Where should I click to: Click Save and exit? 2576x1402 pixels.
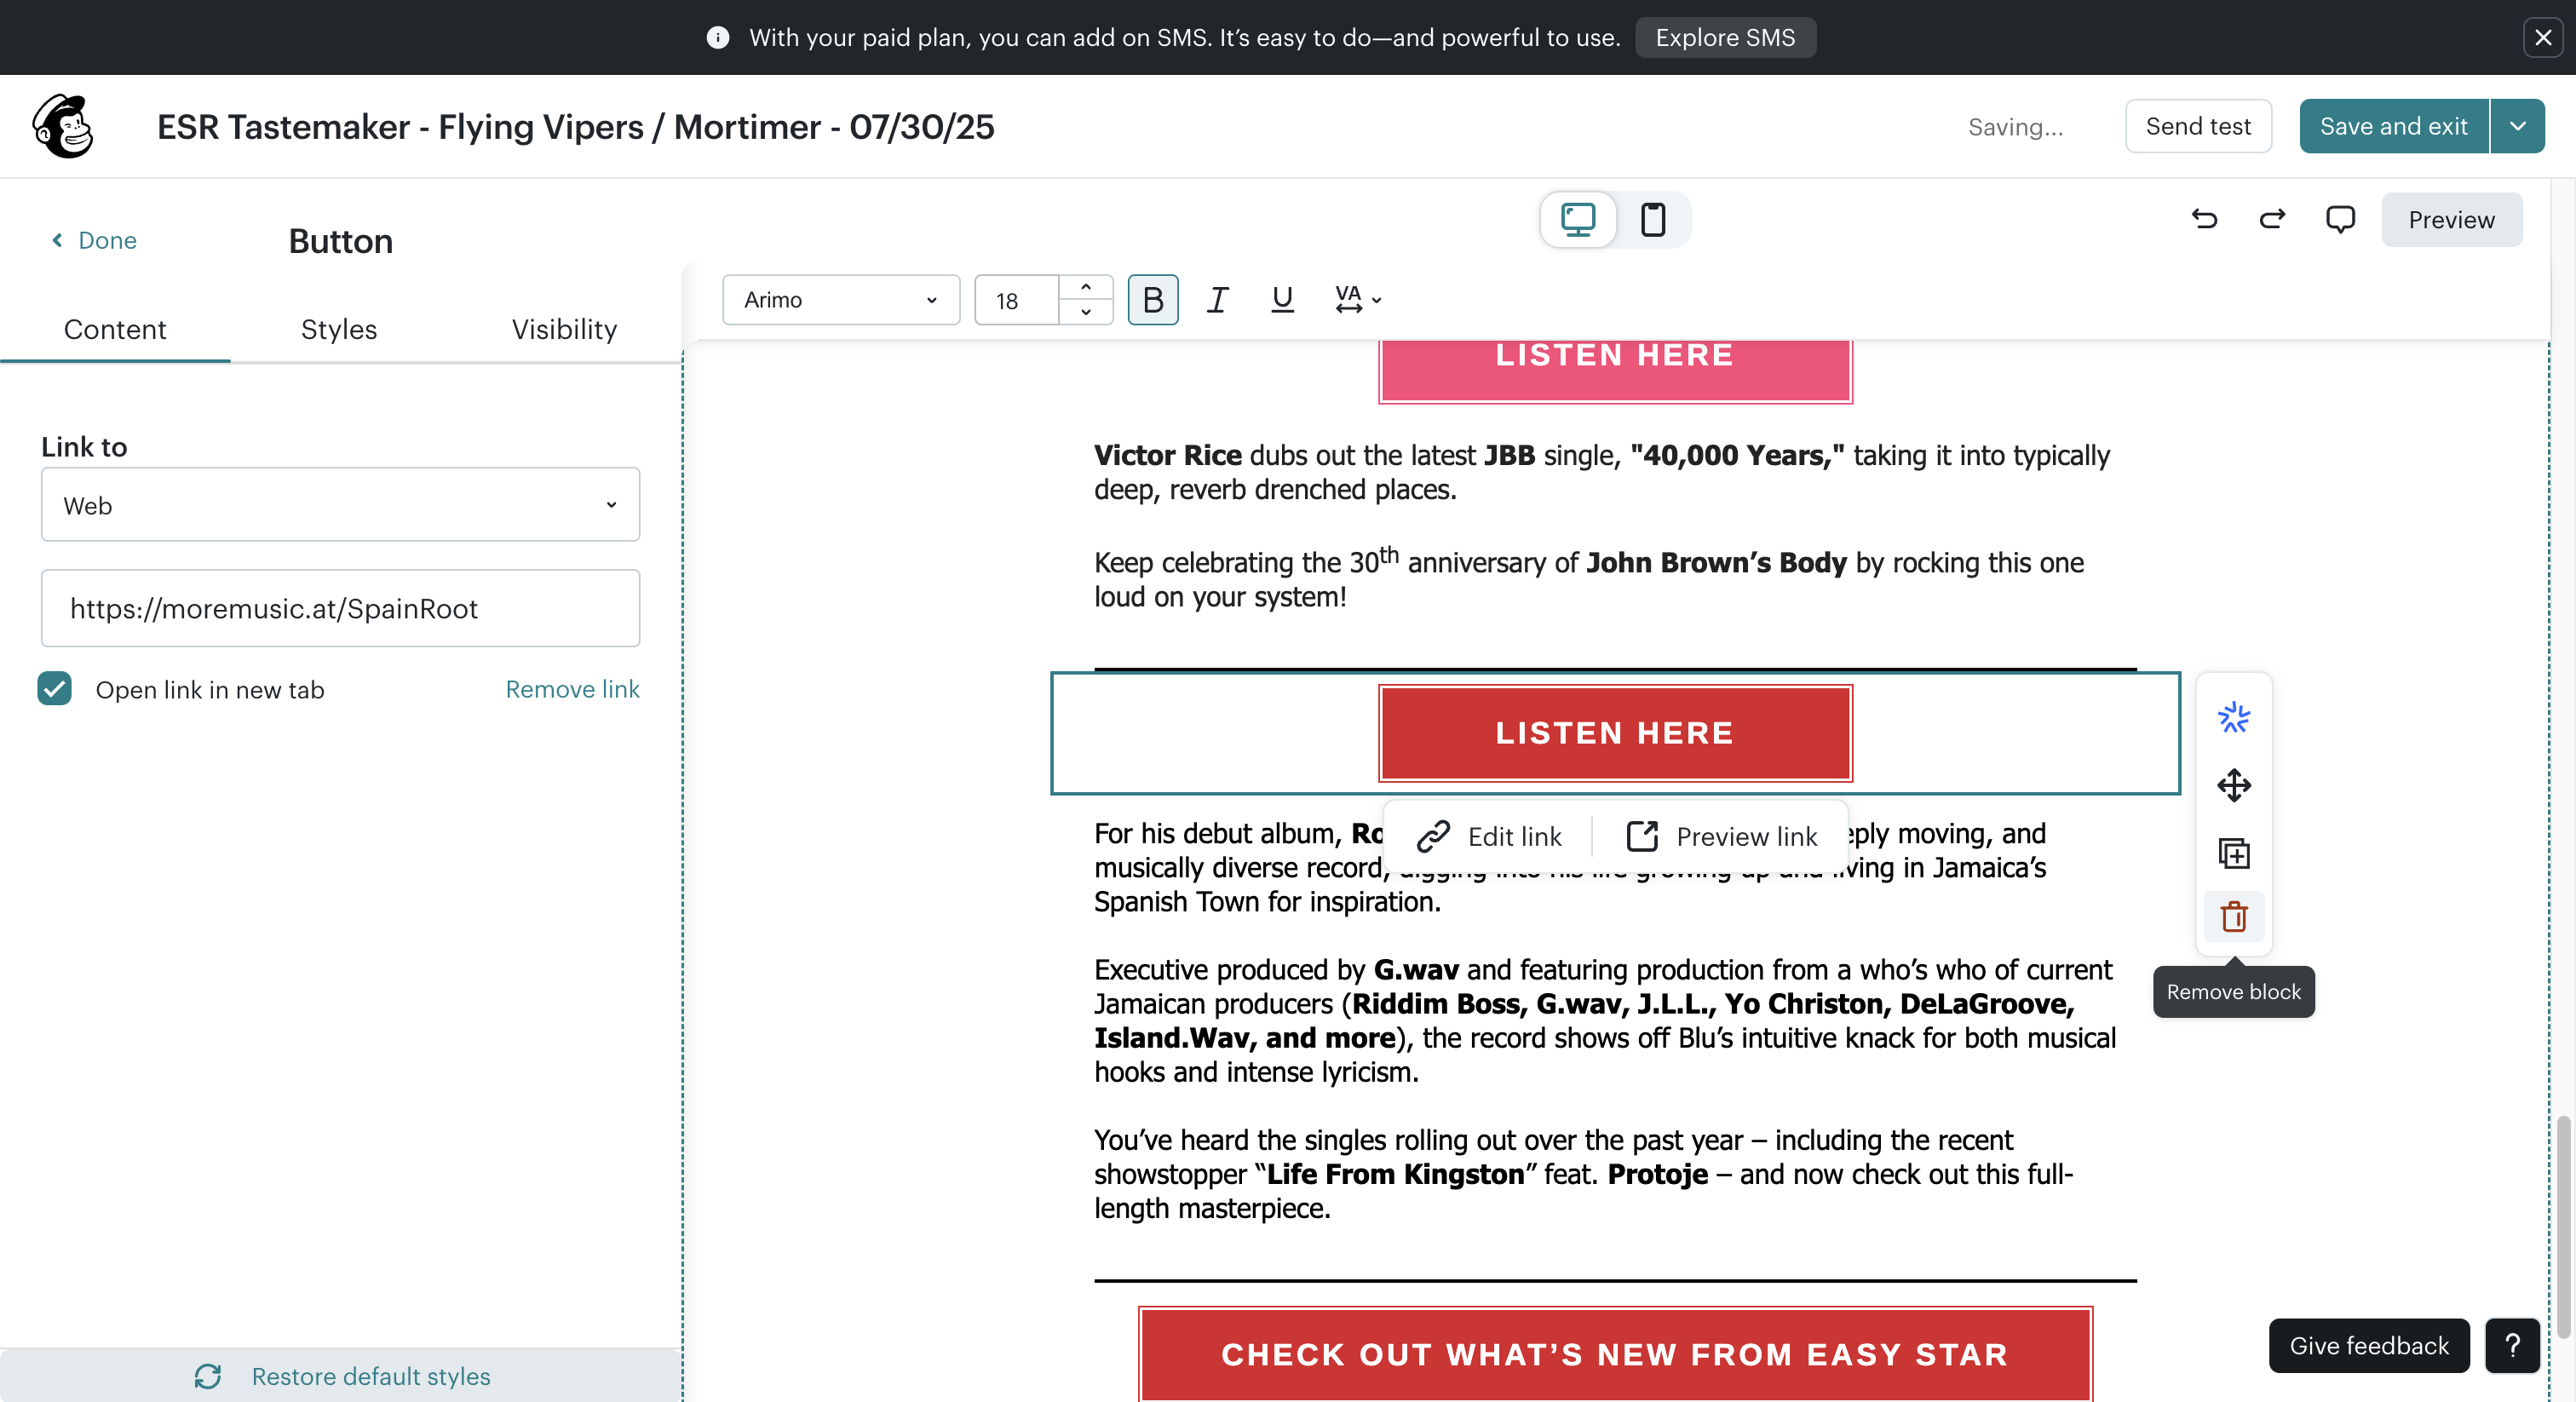point(2394,126)
